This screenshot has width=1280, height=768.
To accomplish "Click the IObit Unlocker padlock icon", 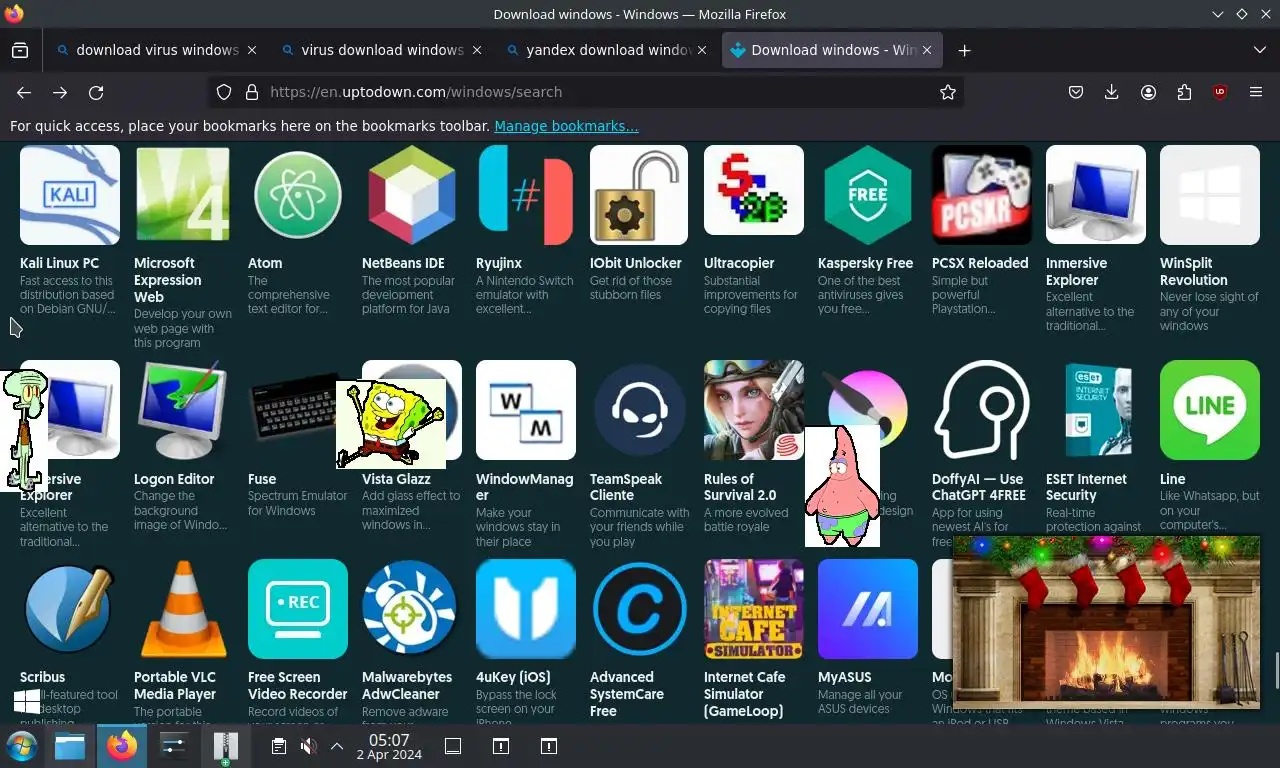I will coord(640,195).
